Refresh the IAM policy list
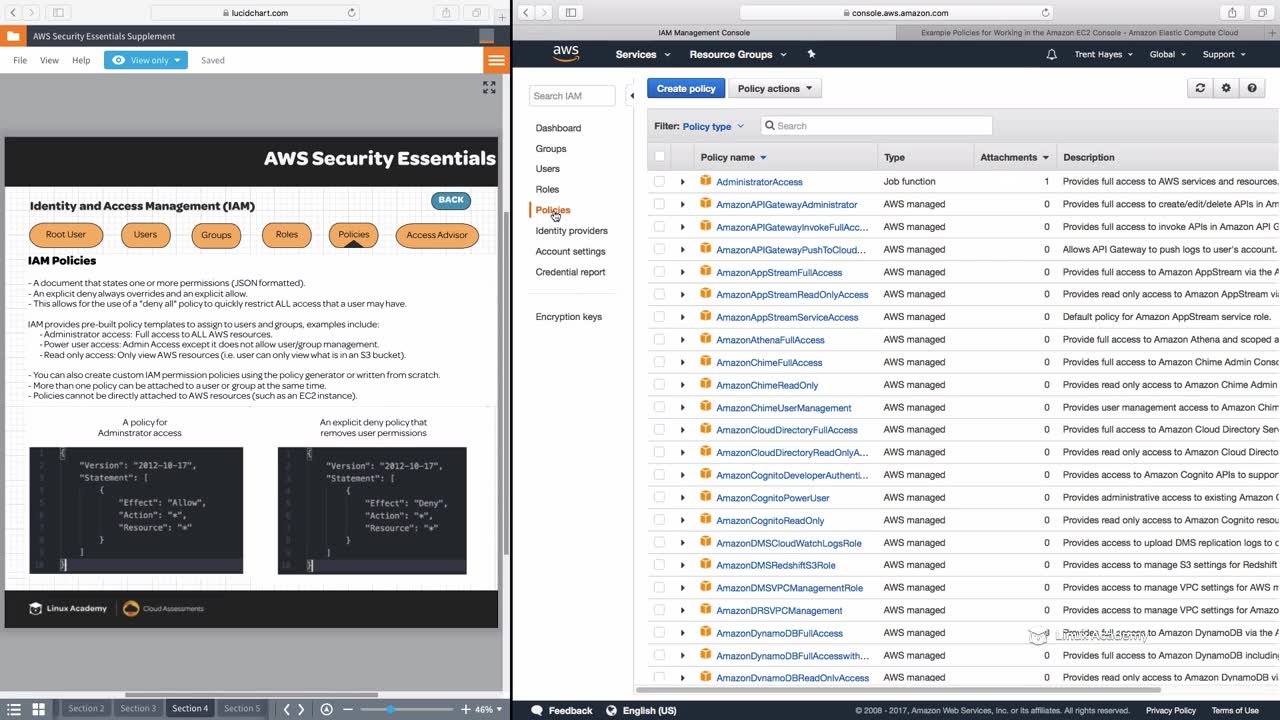Image resolution: width=1280 pixels, height=720 pixels. click(x=1200, y=88)
